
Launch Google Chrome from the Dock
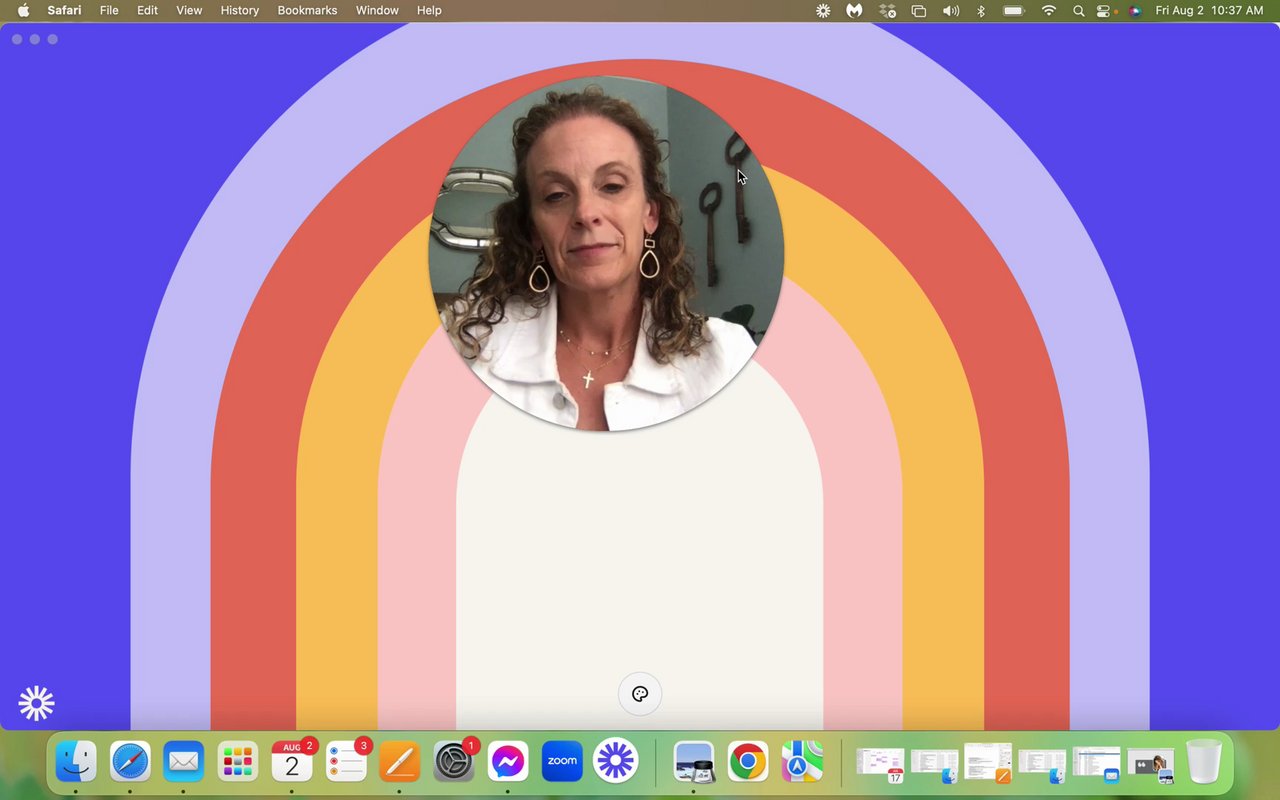coord(748,762)
